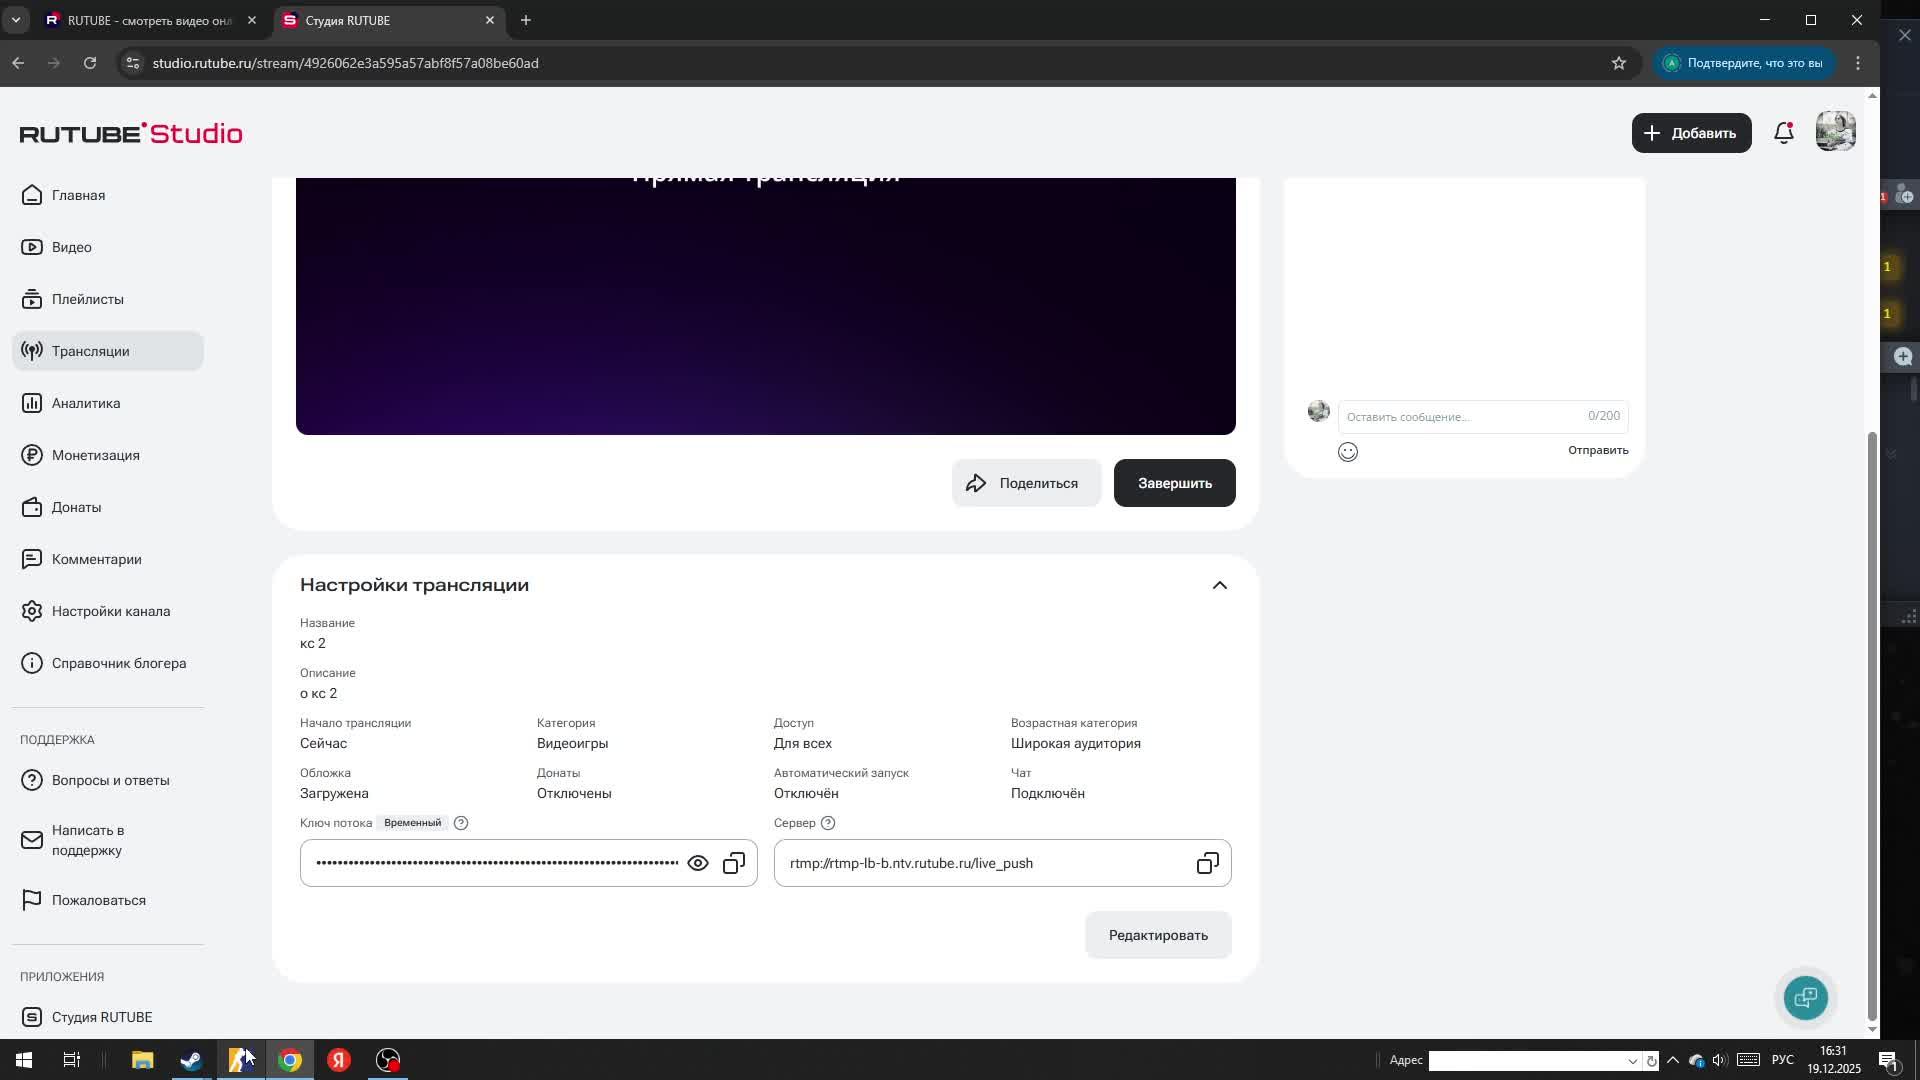
Task: Copy the stream key to clipboard
Action: 734,863
